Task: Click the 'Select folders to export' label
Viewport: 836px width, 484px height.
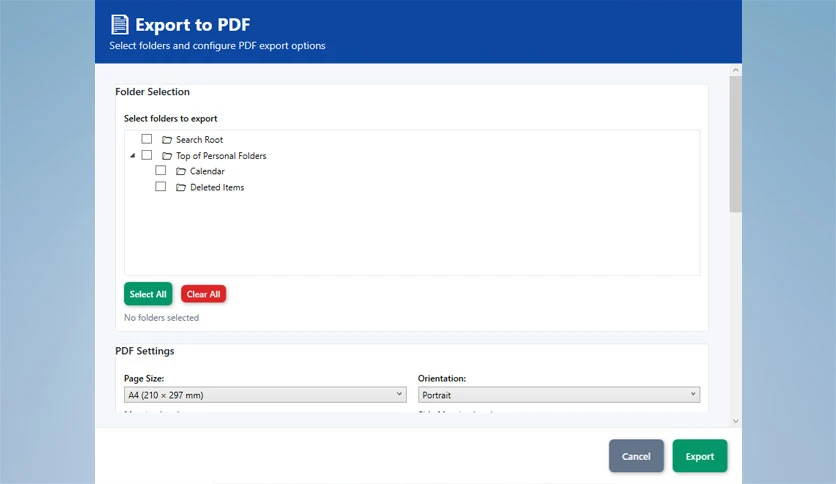Action: (171, 118)
